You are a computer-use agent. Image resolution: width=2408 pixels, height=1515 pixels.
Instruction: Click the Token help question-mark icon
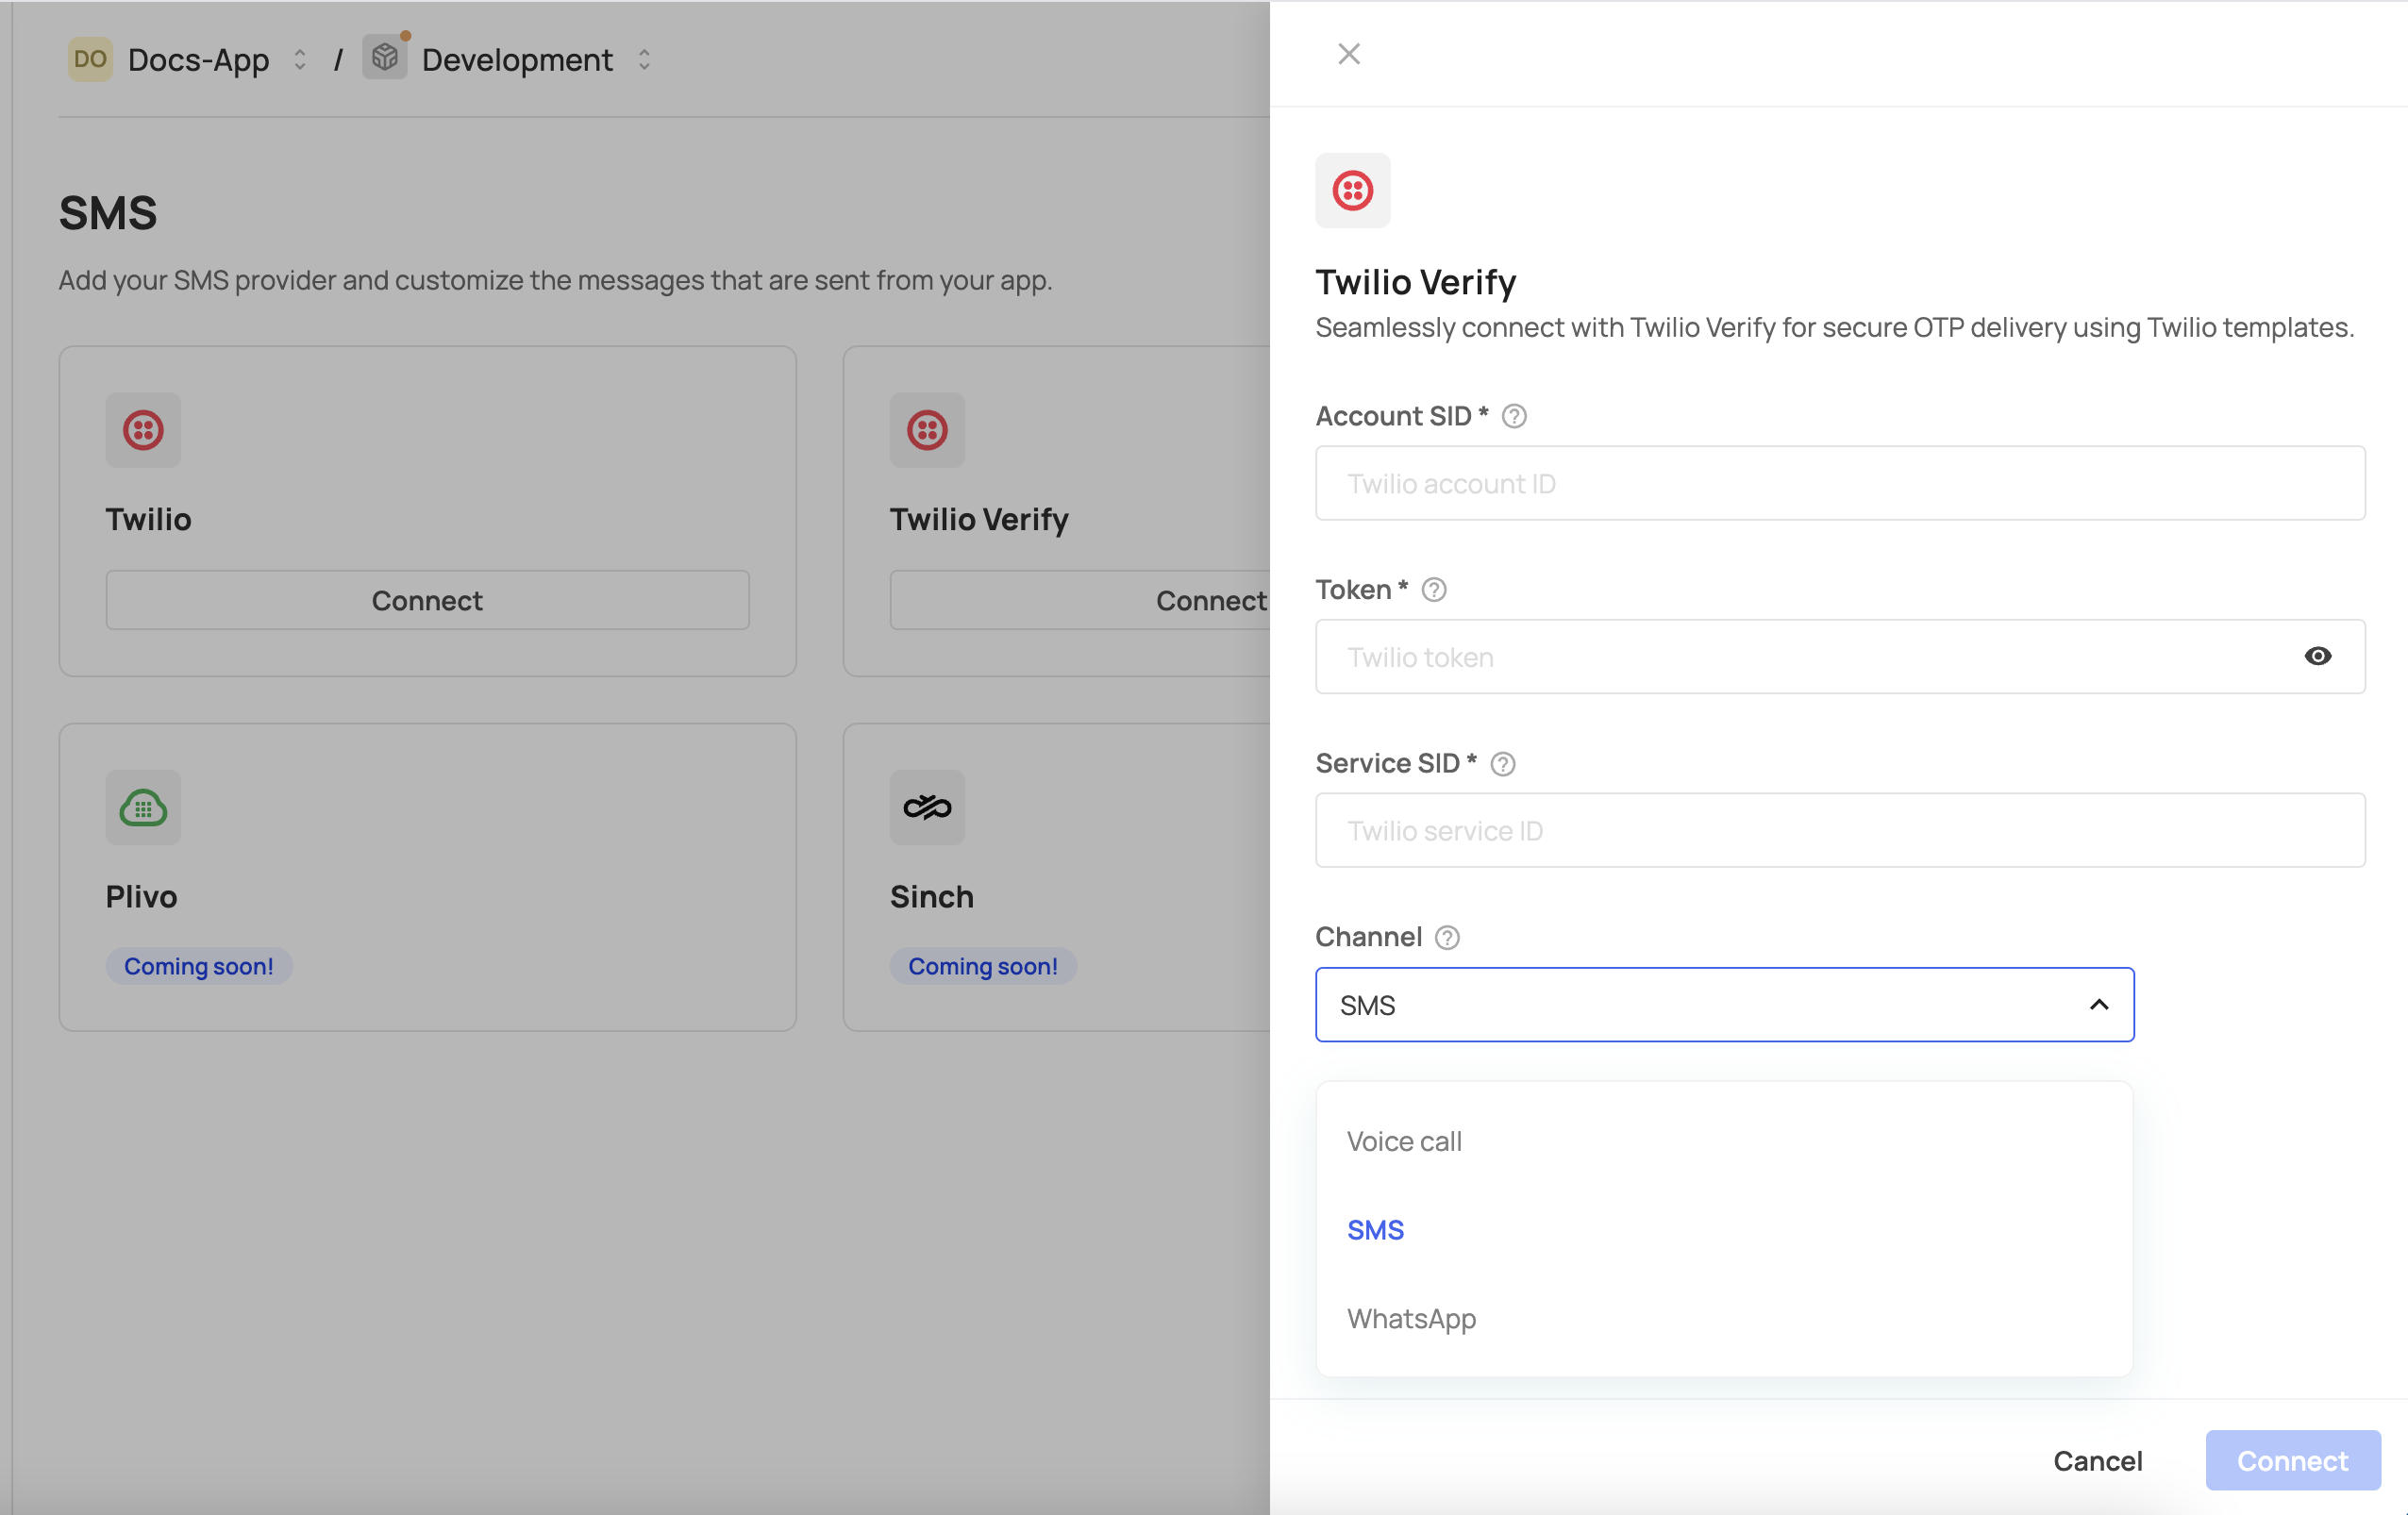[1433, 590]
